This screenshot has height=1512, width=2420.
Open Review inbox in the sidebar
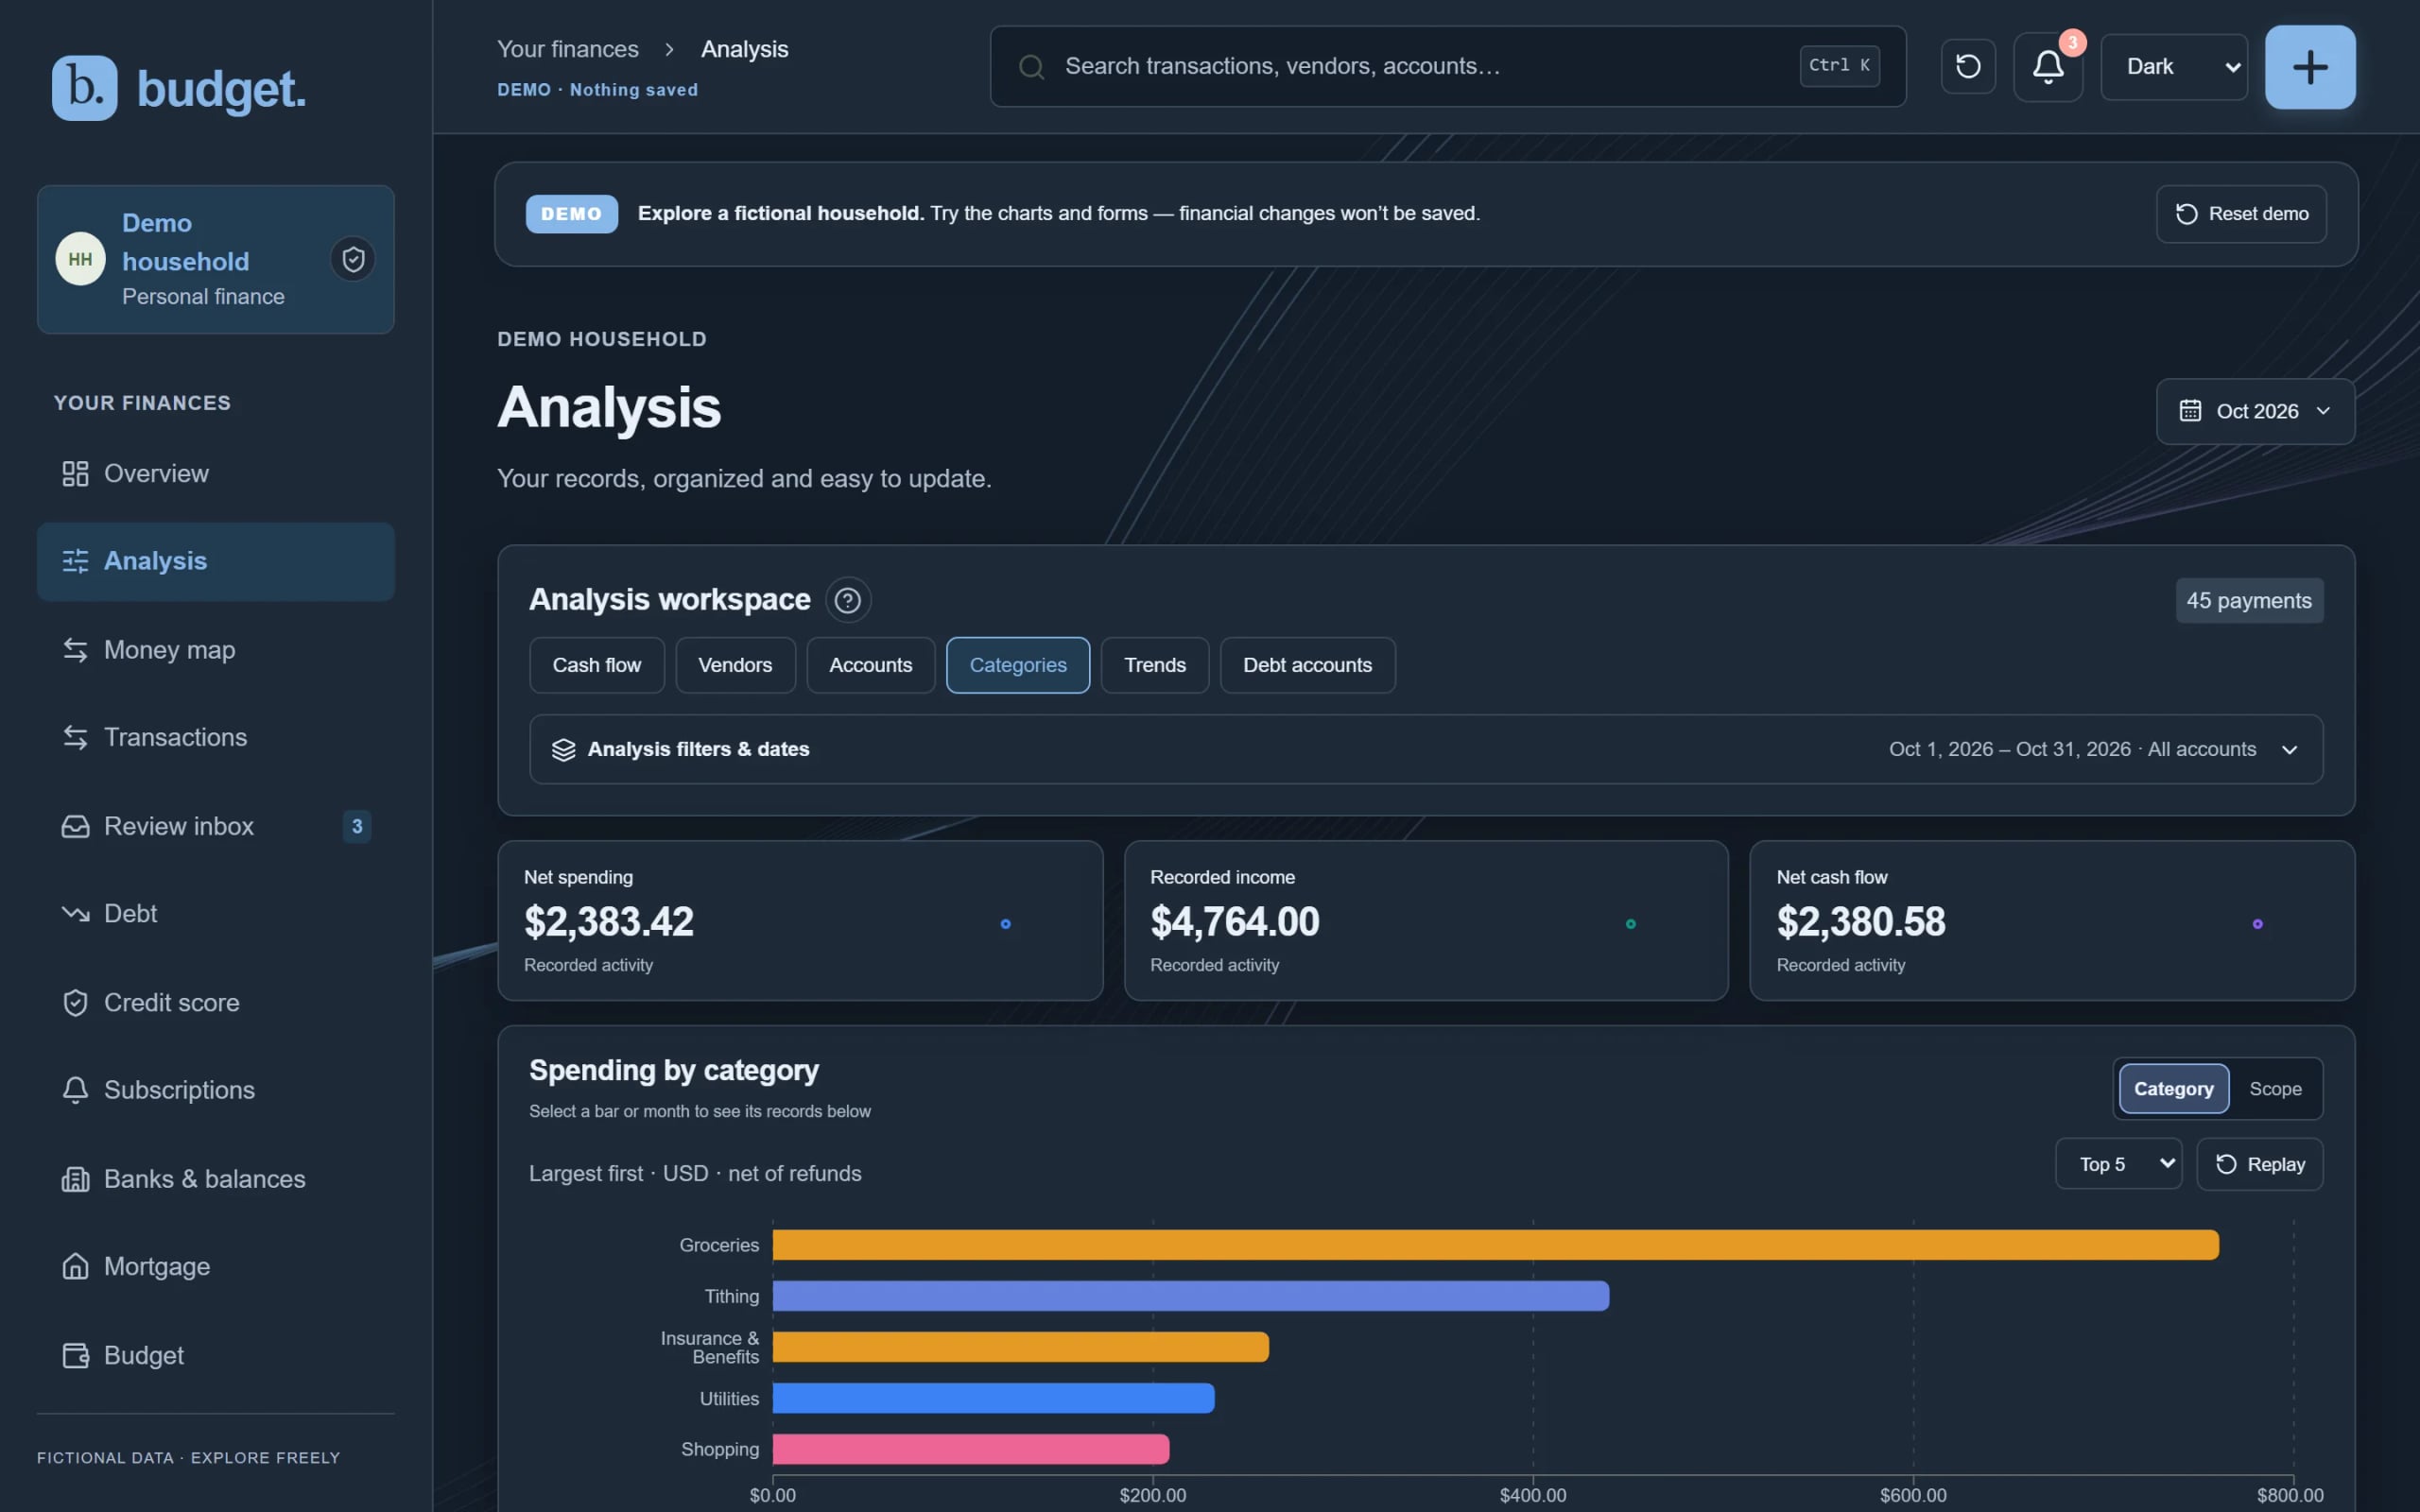[215, 827]
